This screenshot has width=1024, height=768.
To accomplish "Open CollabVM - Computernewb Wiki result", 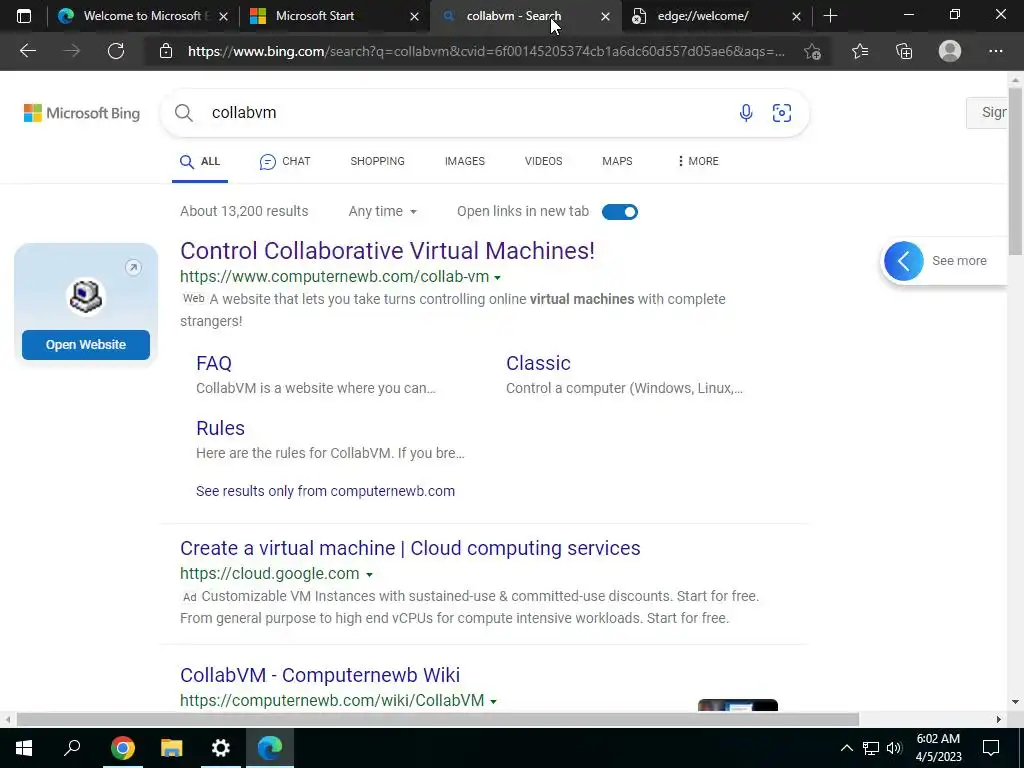I will pyautogui.click(x=320, y=675).
